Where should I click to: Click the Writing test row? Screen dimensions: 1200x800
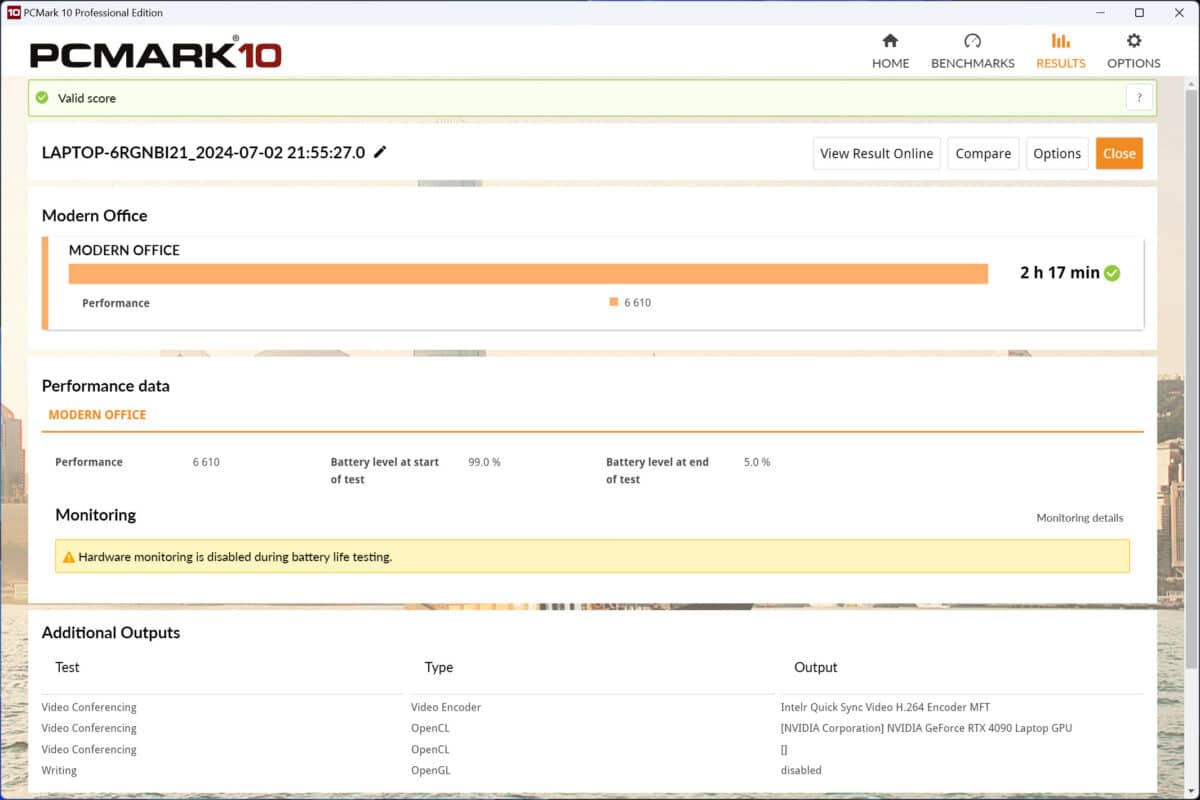[59, 770]
